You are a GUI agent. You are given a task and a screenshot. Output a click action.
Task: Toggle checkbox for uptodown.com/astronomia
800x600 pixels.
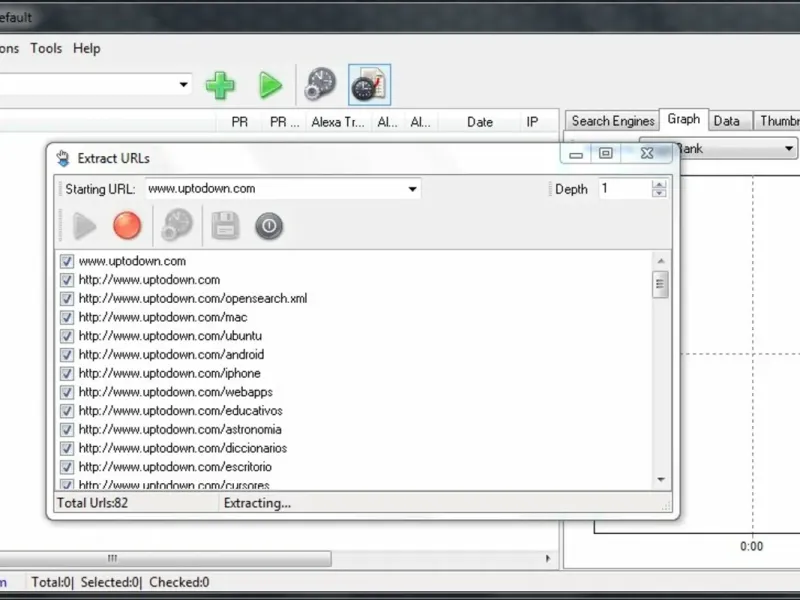click(66, 430)
